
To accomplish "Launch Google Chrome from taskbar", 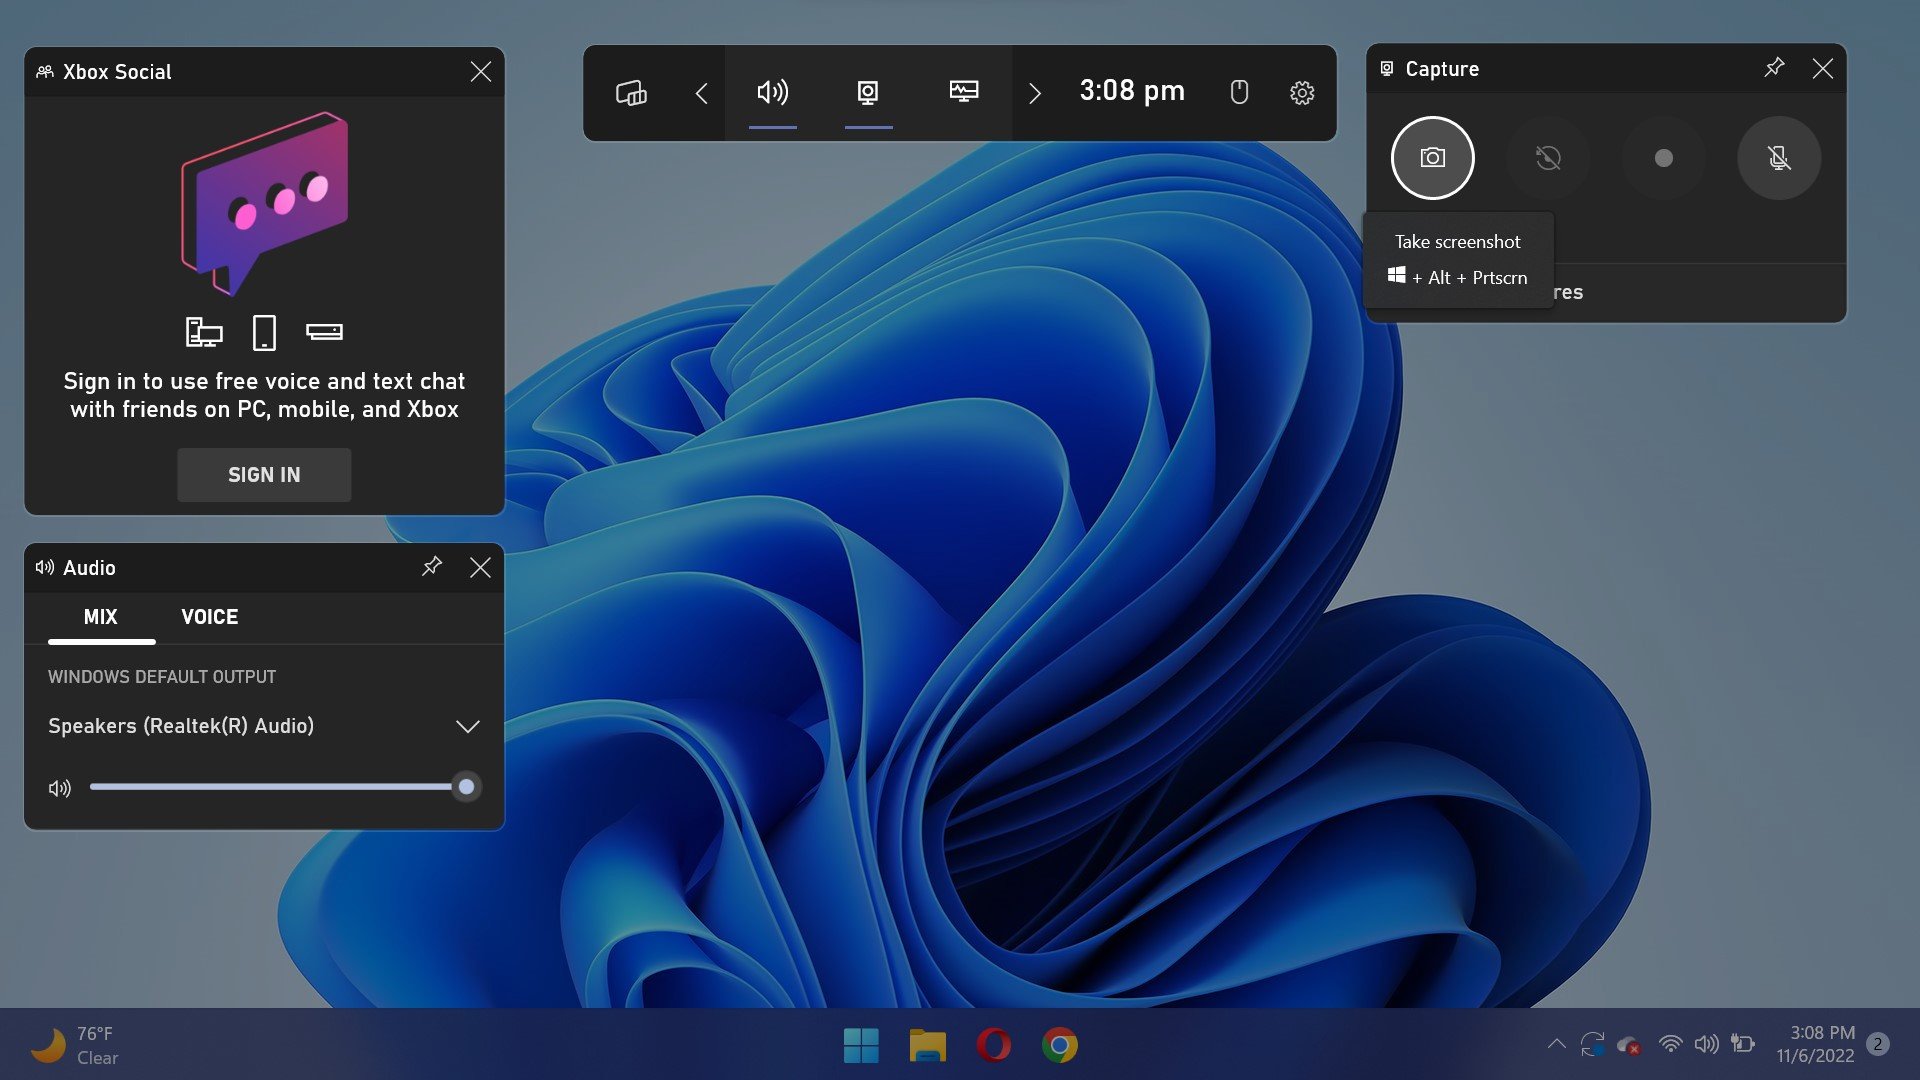I will [1060, 1045].
